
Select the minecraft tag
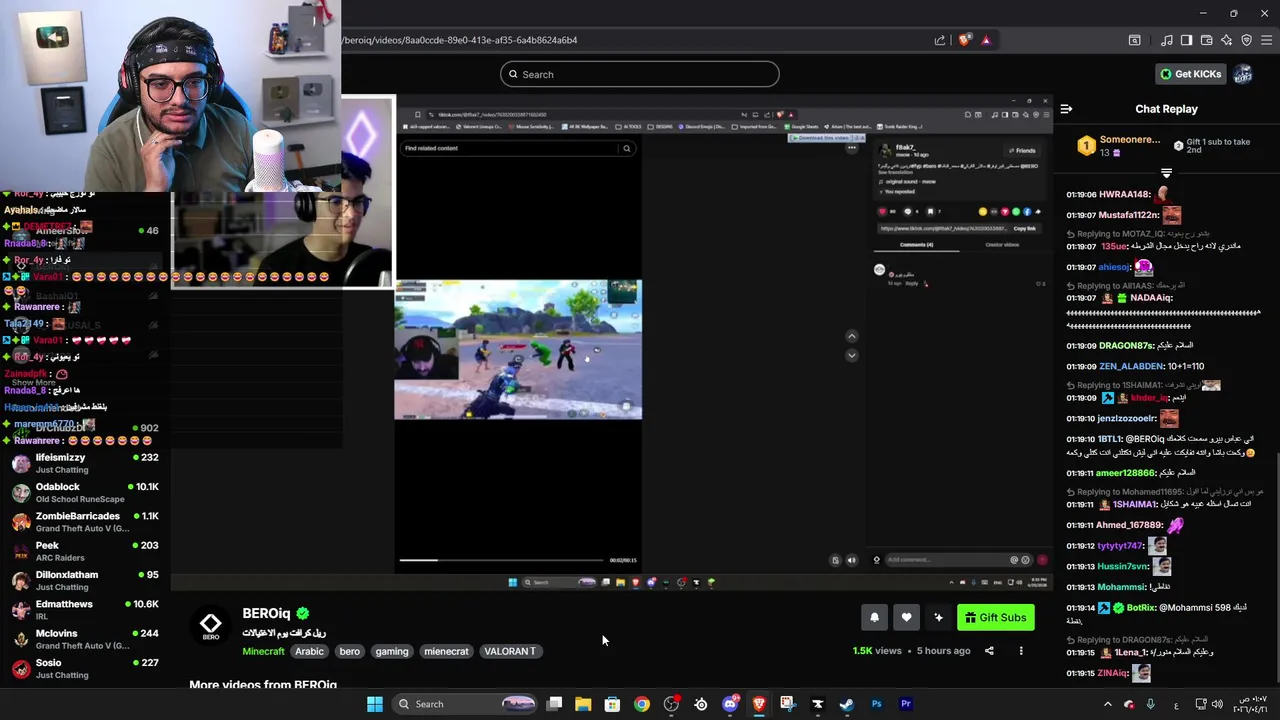446,651
